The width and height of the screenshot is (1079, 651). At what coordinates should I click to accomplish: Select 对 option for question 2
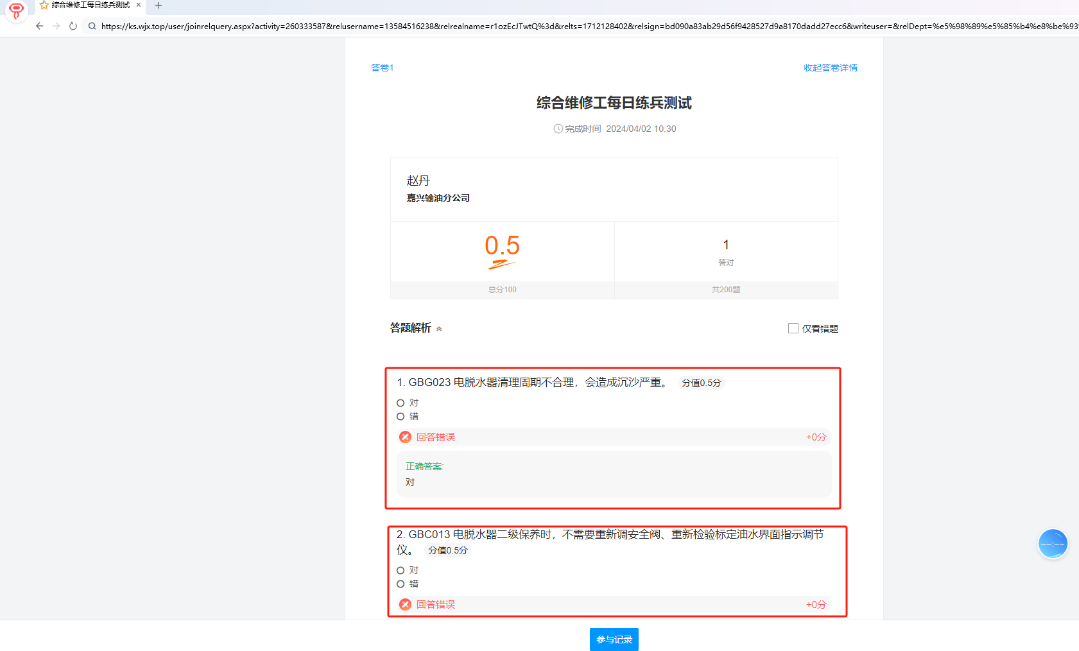click(x=401, y=570)
